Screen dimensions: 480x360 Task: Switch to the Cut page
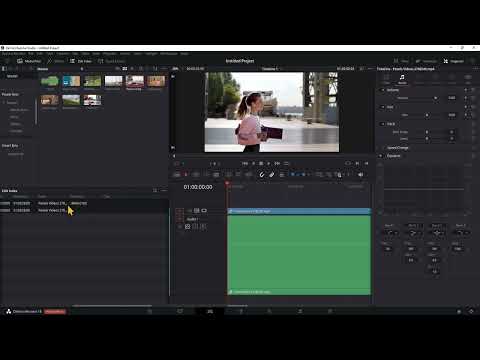tap(180, 311)
